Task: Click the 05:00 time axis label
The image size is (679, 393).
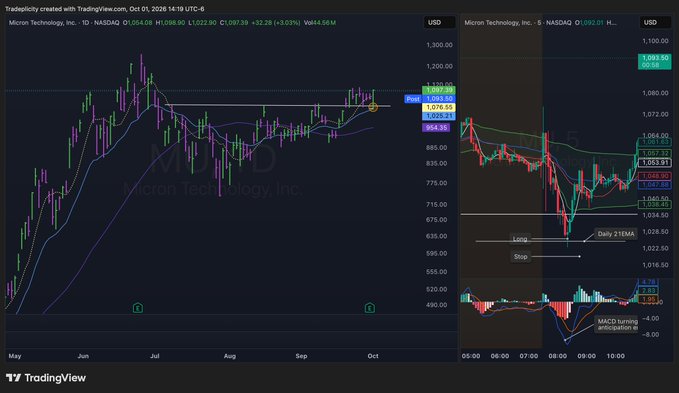Action: tap(471, 356)
